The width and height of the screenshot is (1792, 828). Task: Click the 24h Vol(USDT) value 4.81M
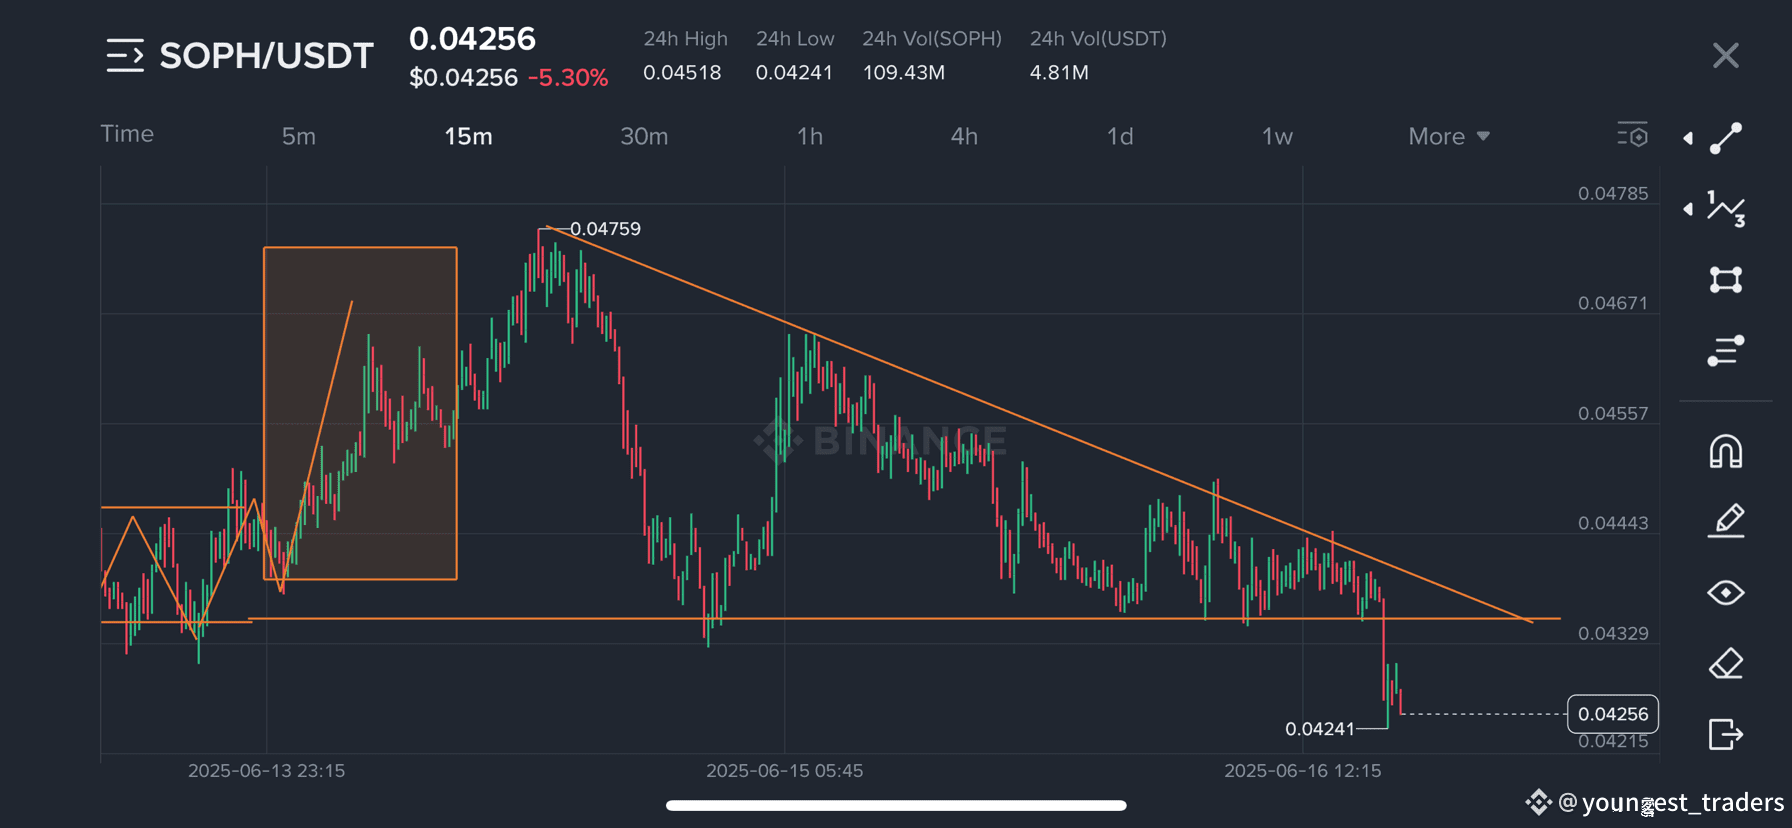1059,73
